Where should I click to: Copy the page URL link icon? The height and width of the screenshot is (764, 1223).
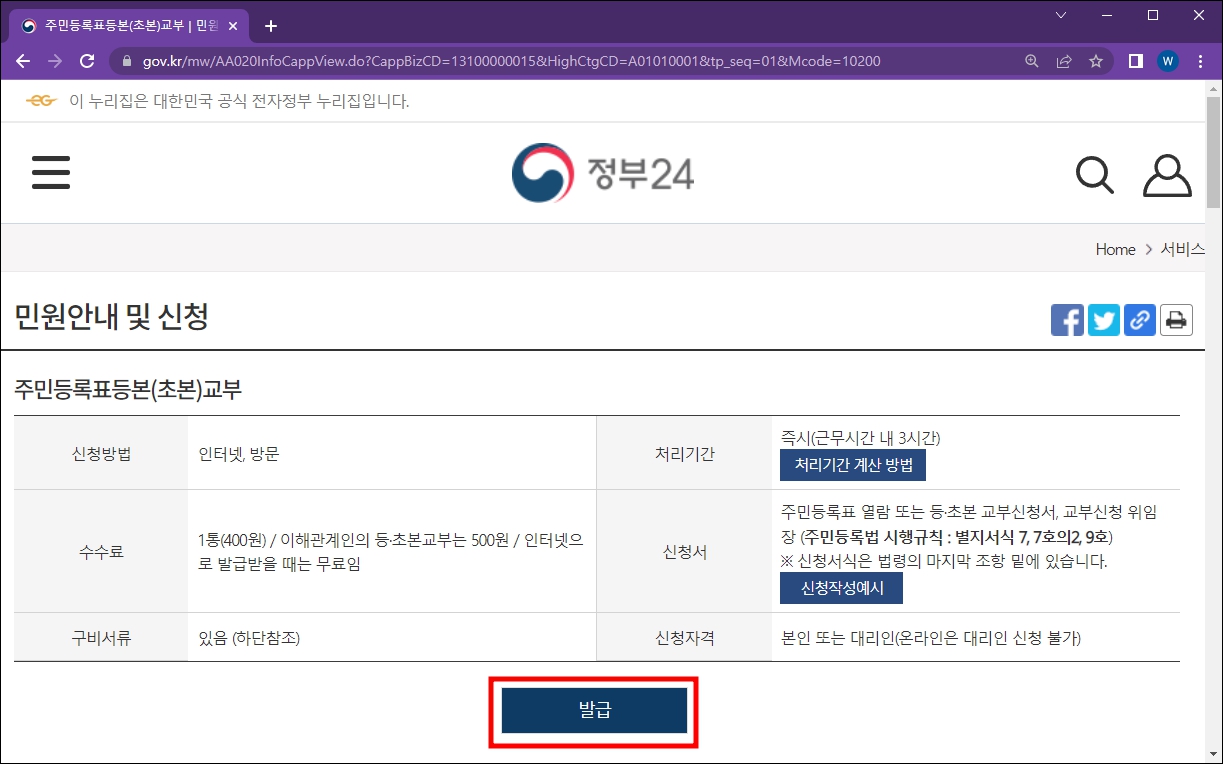point(1139,319)
